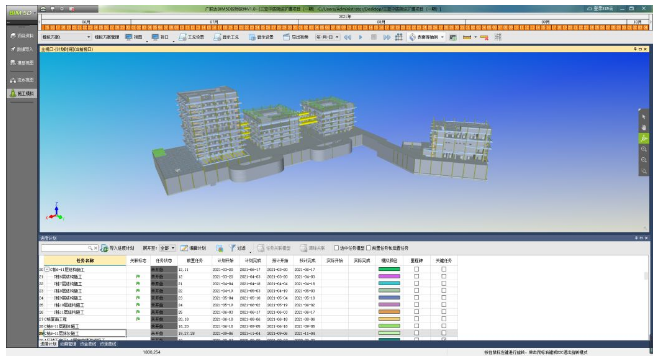
Task: Open the top sidebar module with cloud icon
Action: (22, 35)
